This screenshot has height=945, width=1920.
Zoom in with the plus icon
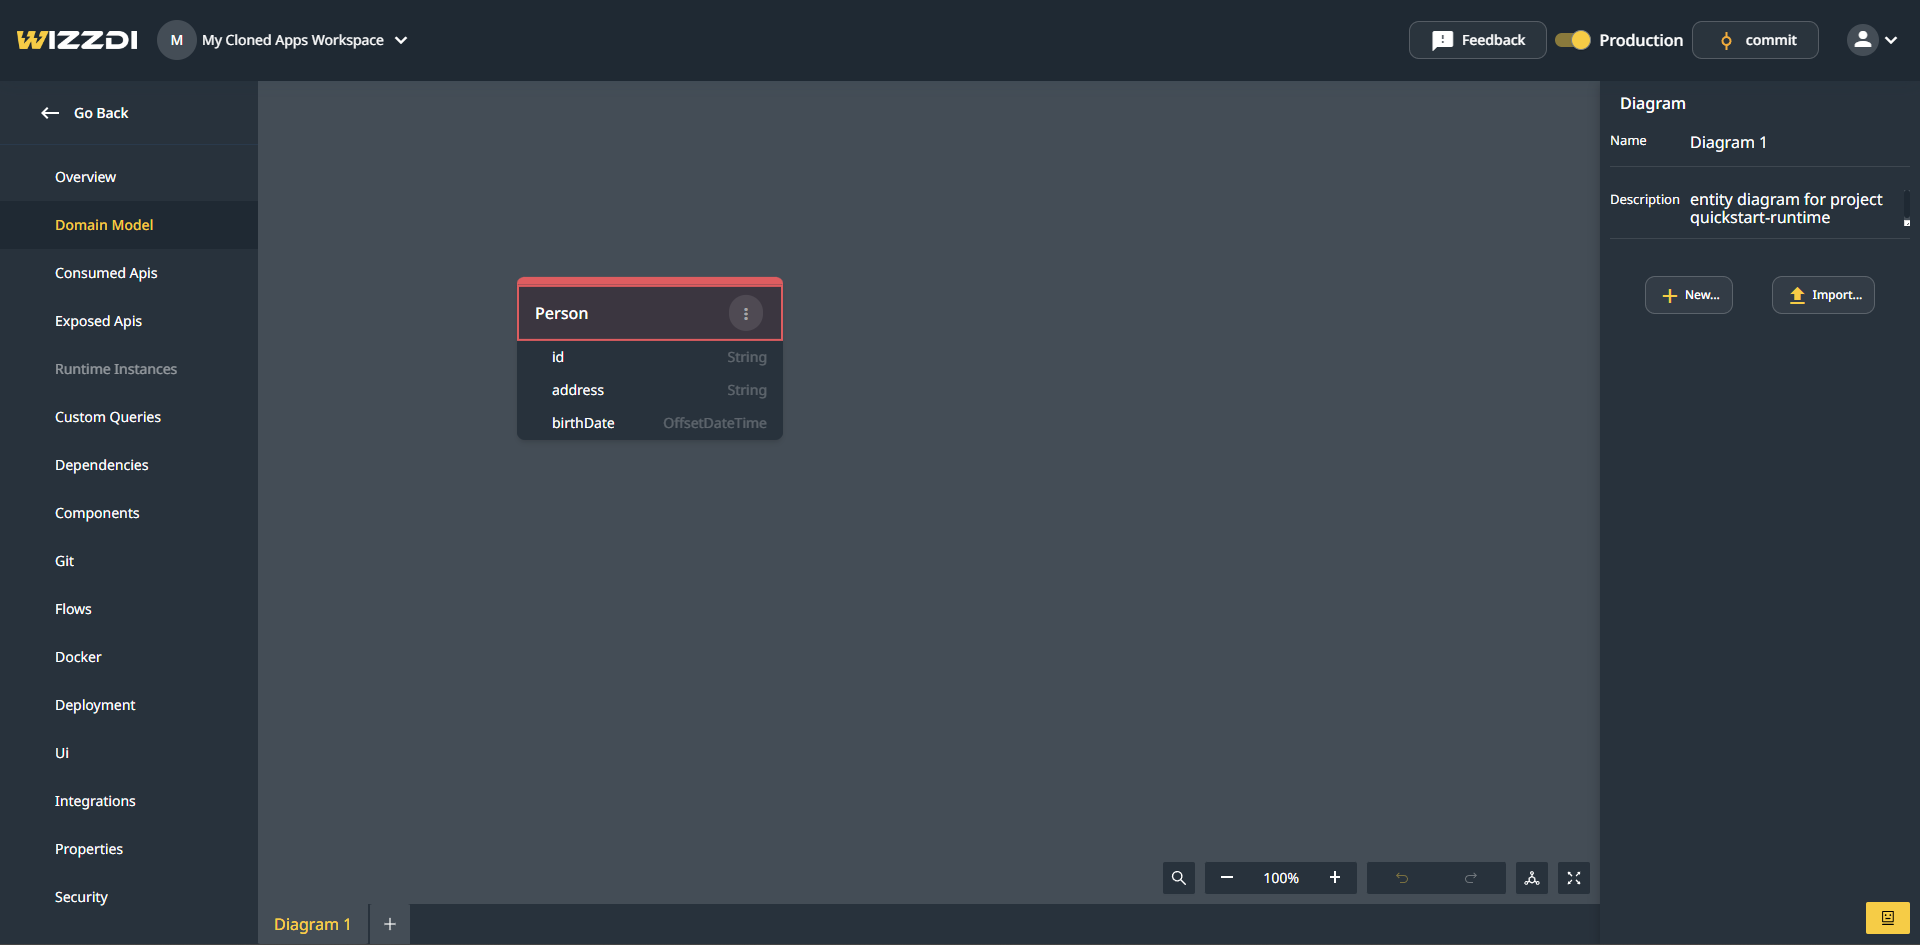[x=1335, y=878]
